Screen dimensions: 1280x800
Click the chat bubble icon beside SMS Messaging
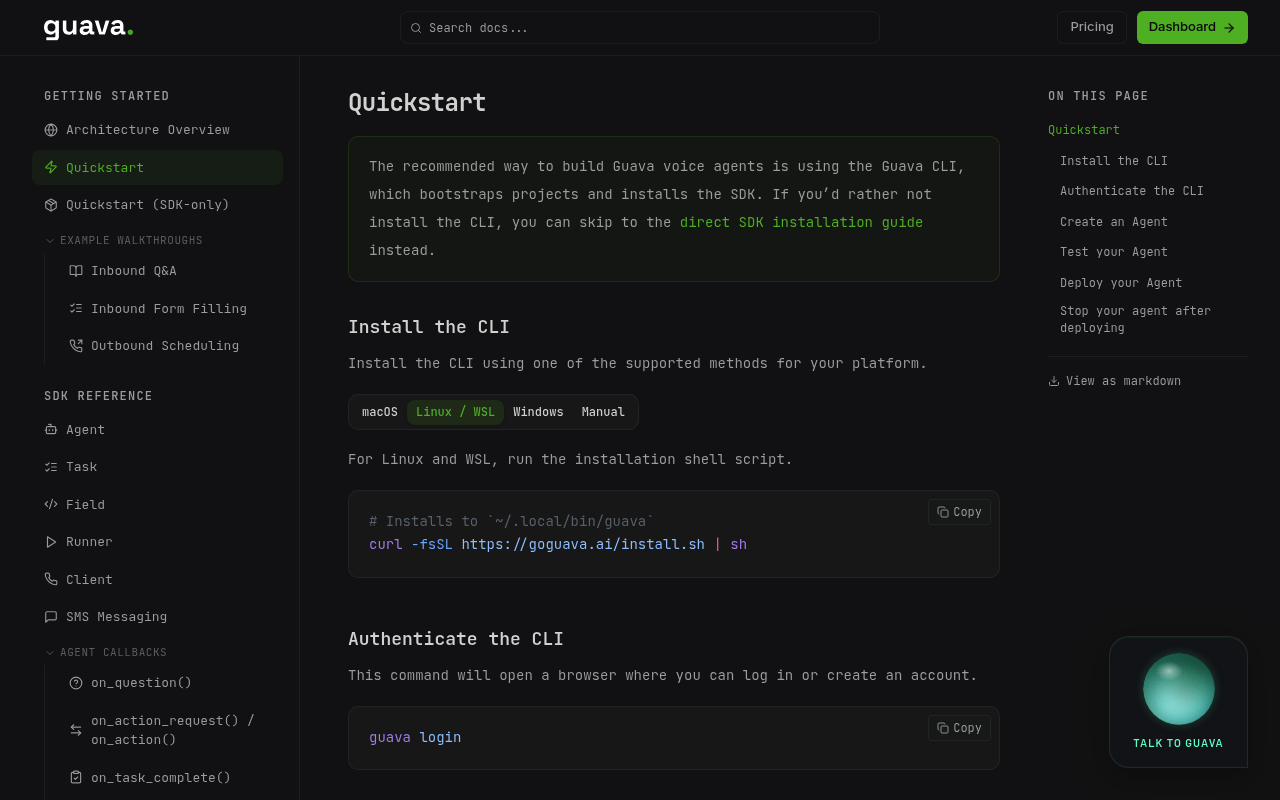pos(51,617)
